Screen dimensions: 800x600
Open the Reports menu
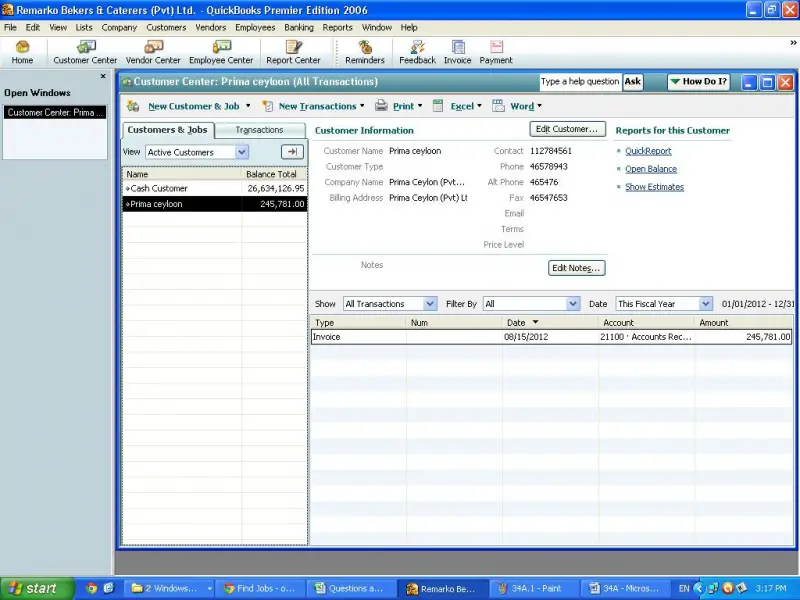(x=337, y=28)
